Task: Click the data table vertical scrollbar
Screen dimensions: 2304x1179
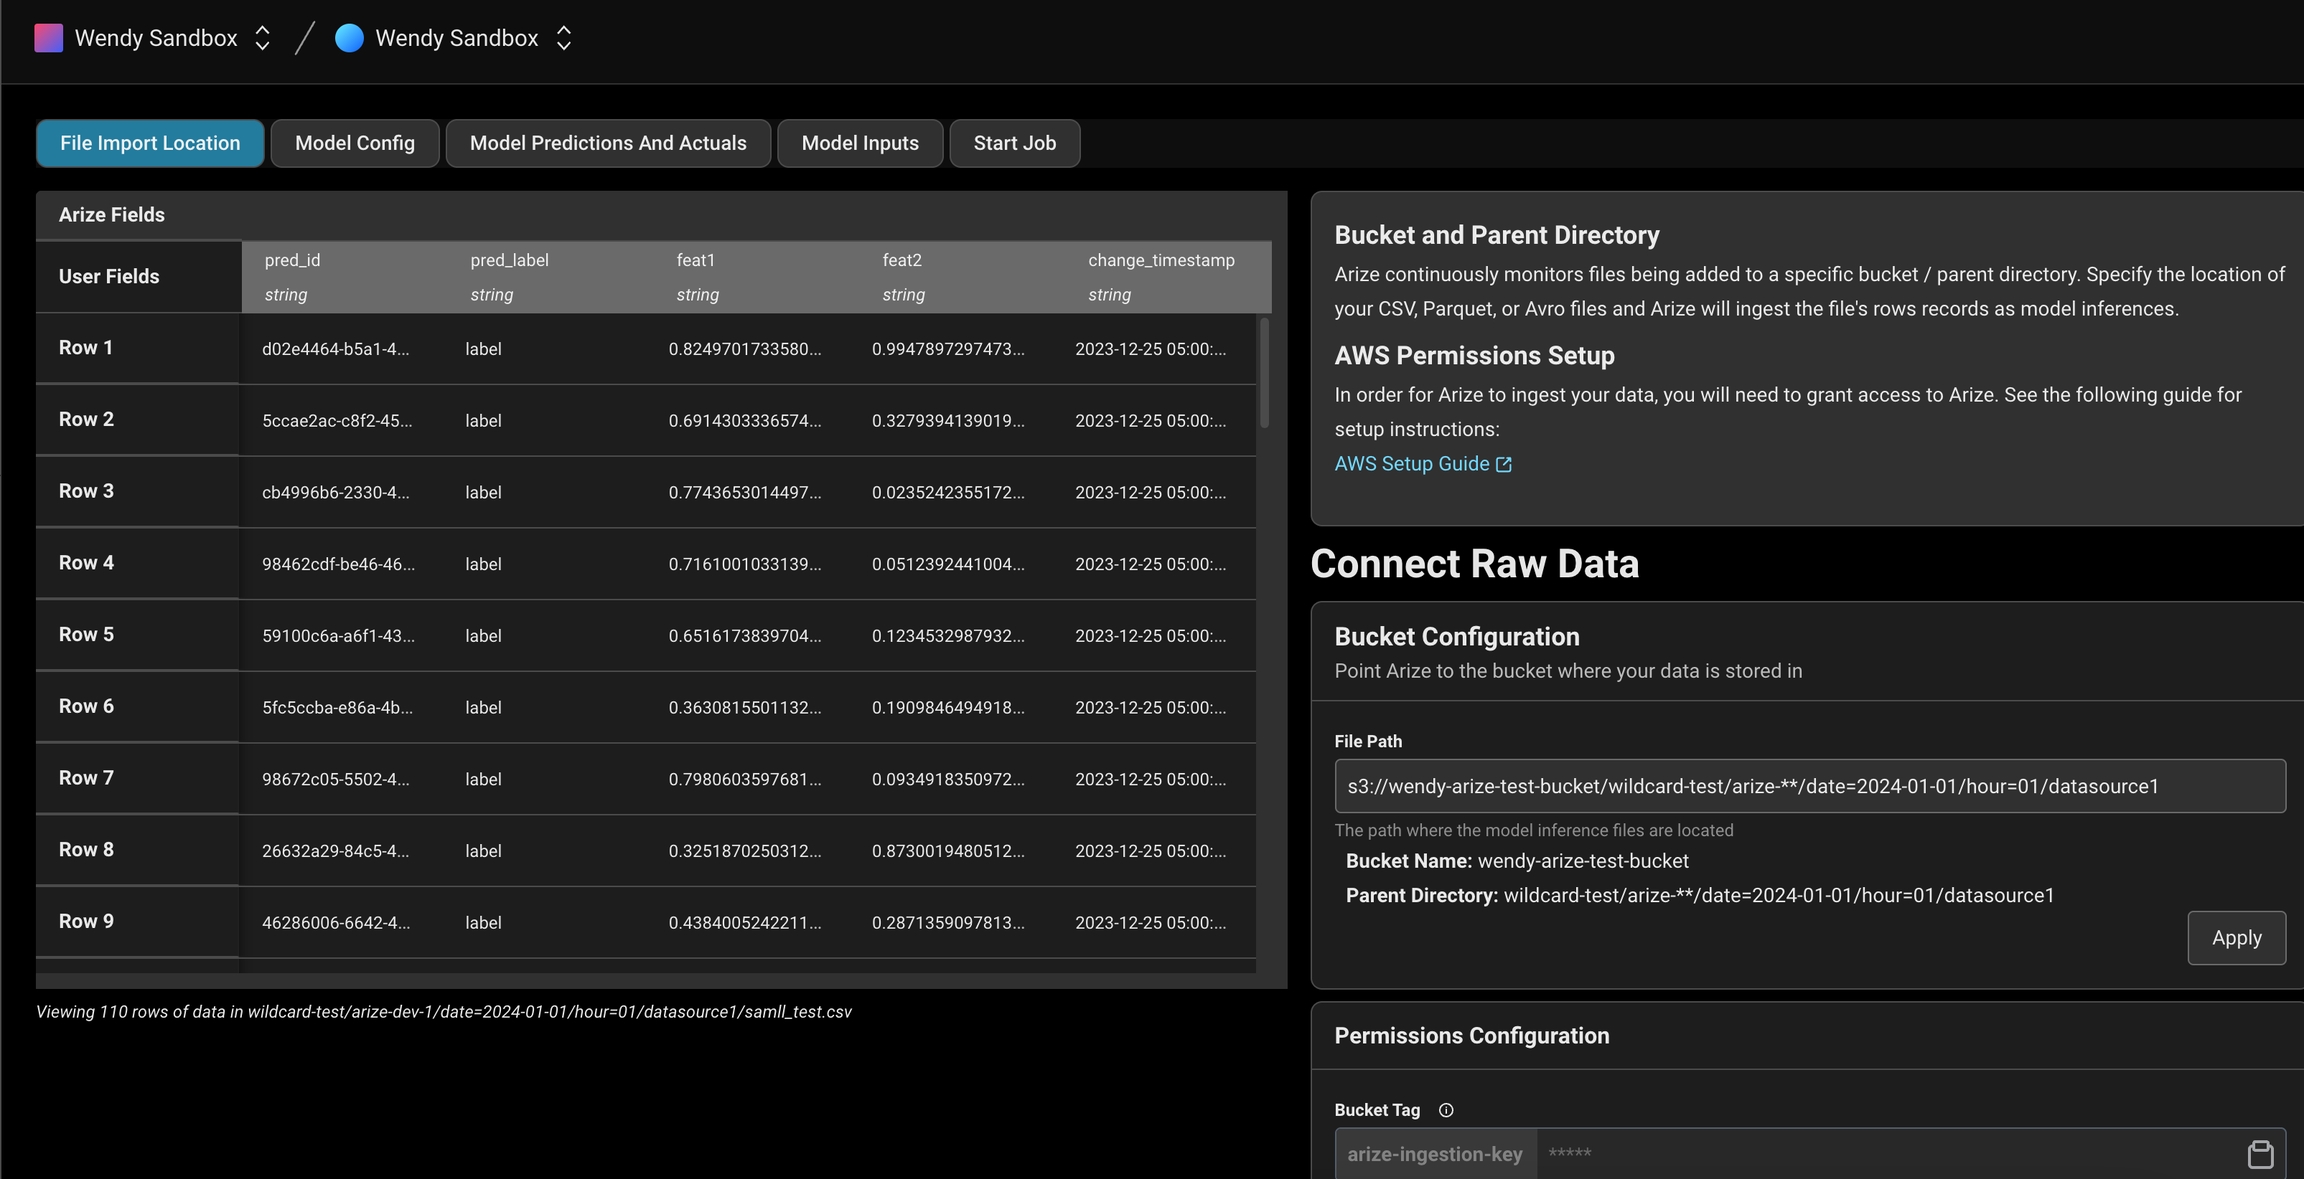Action: [1264, 374]
